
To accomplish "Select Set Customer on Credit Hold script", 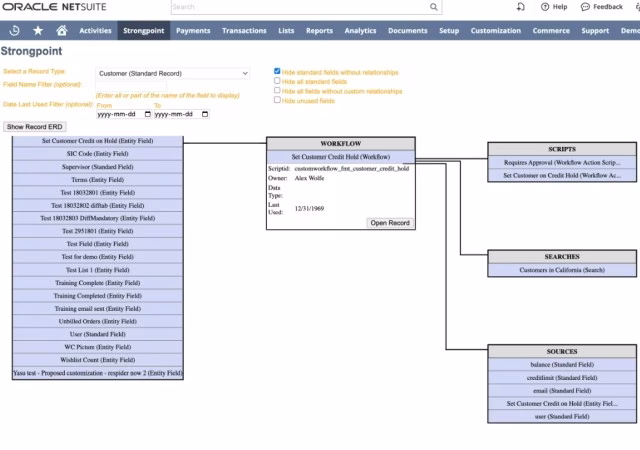I will tap(562, 176).
